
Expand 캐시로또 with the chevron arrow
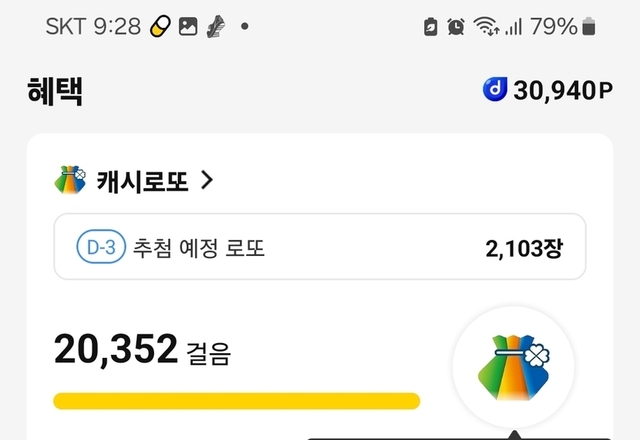[x=207, y=180]
